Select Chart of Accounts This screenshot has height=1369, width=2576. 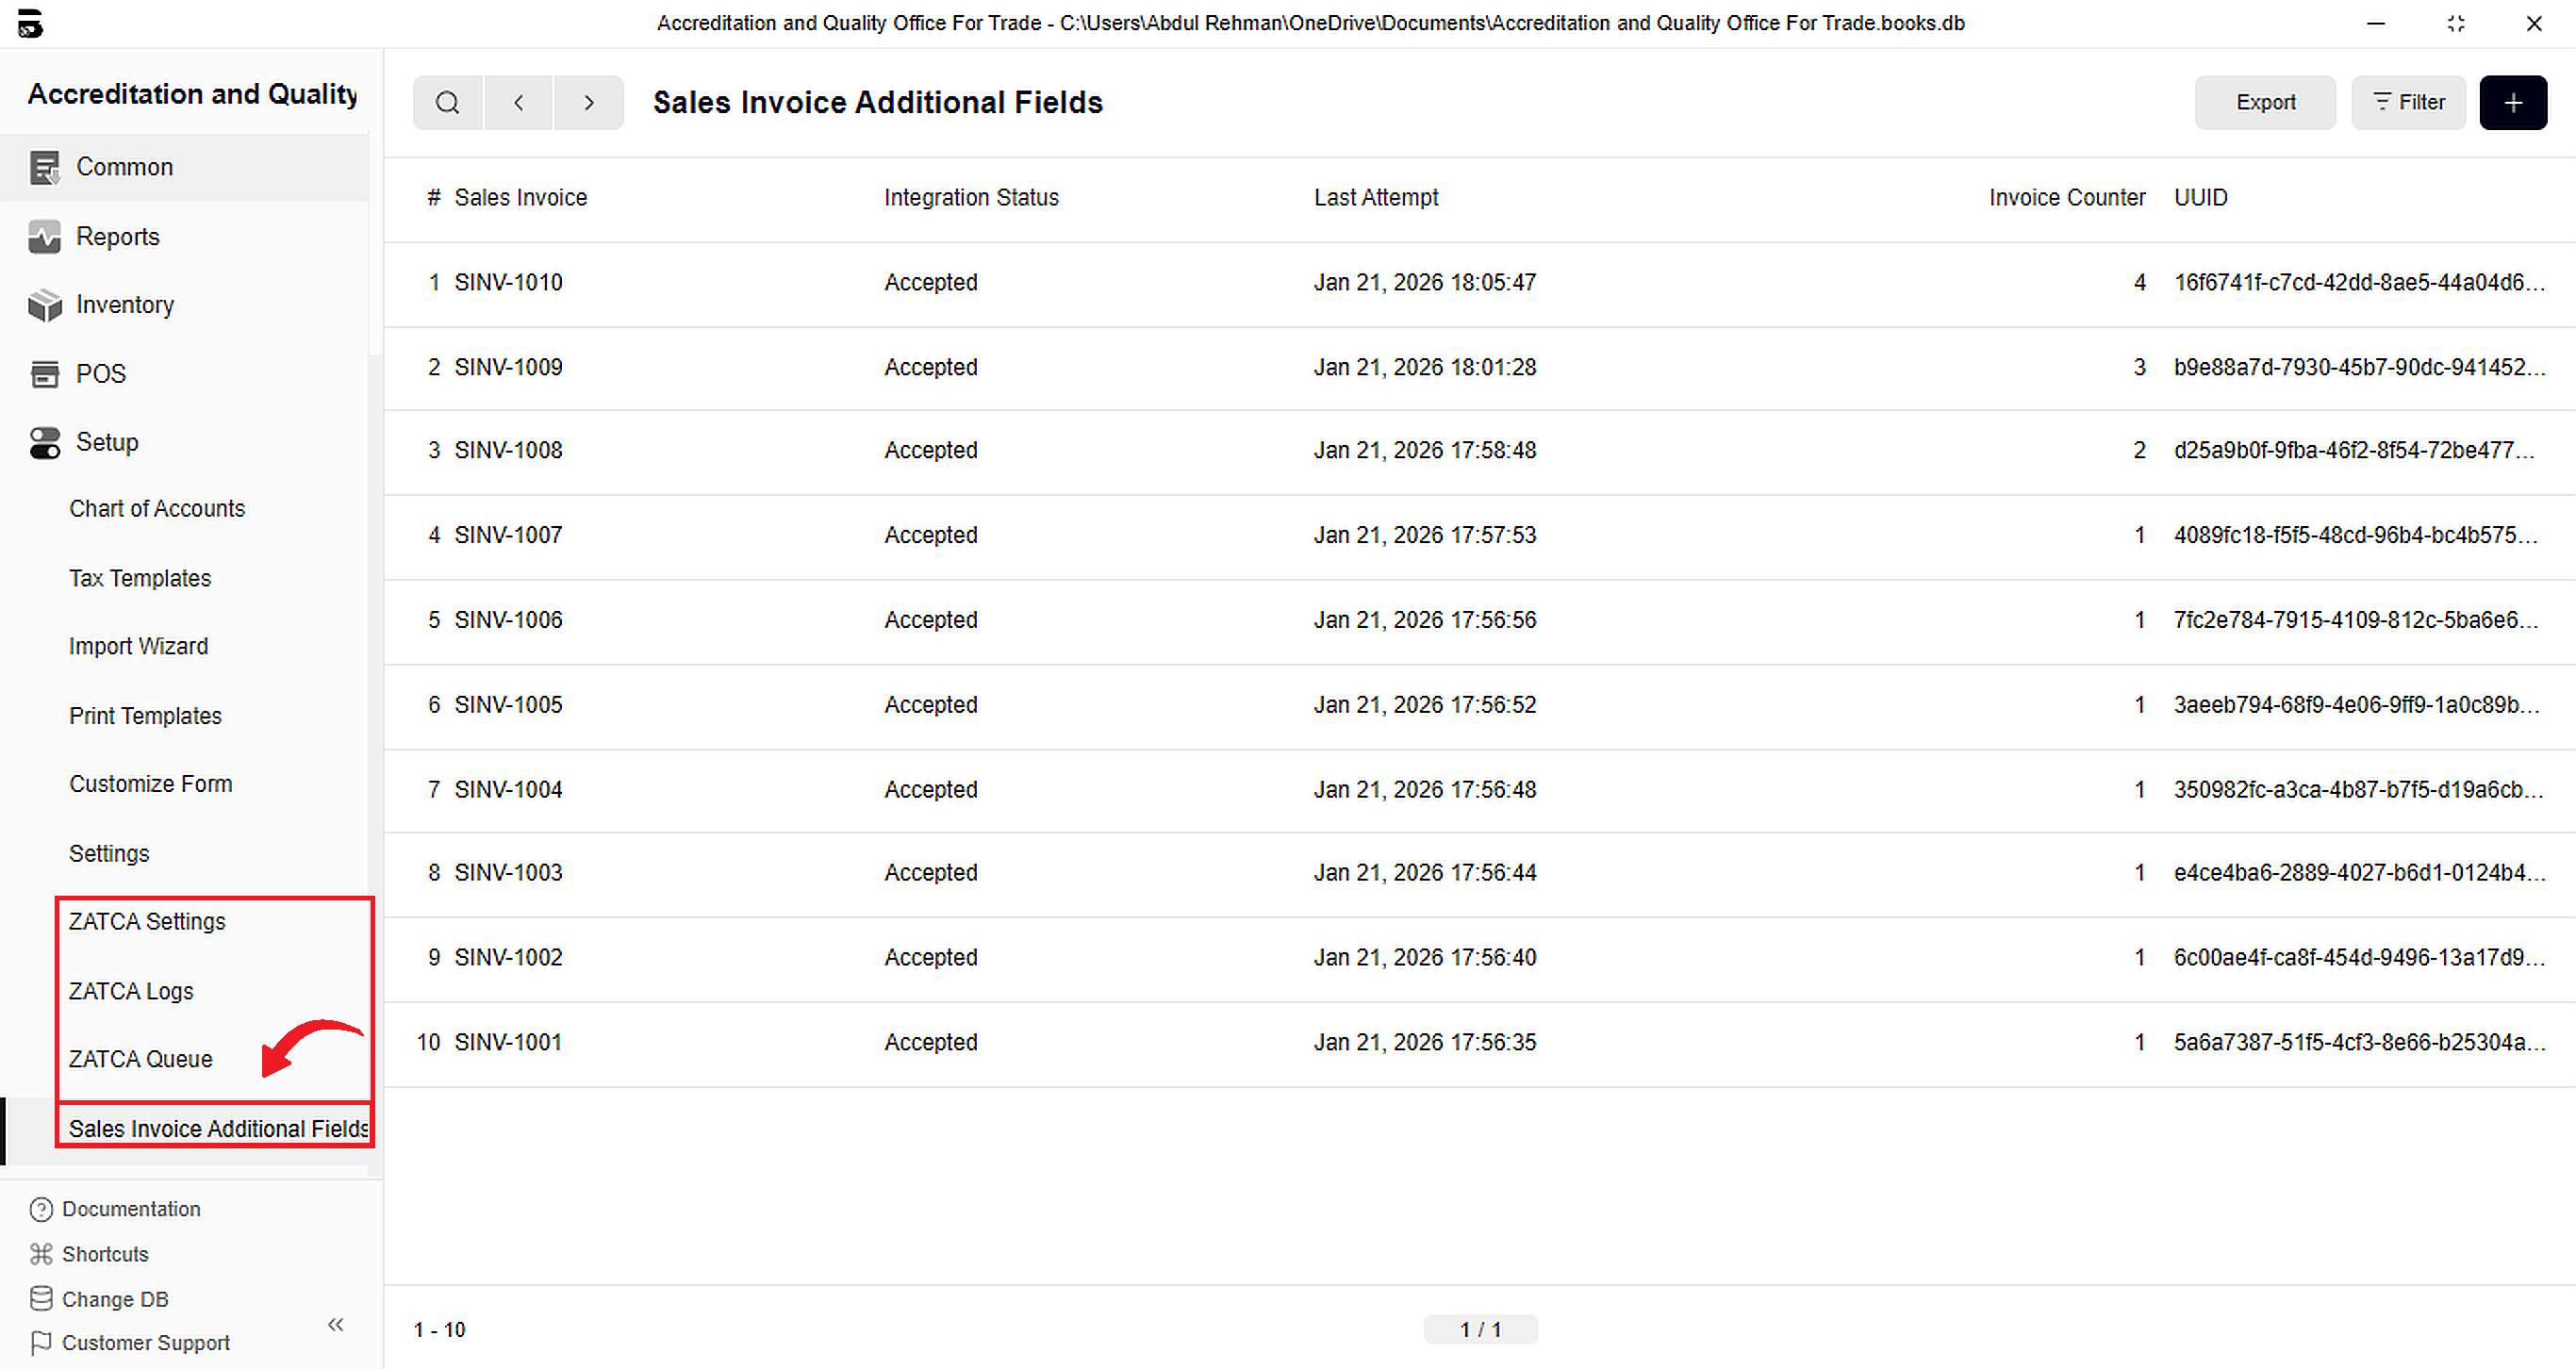point(157,508)
